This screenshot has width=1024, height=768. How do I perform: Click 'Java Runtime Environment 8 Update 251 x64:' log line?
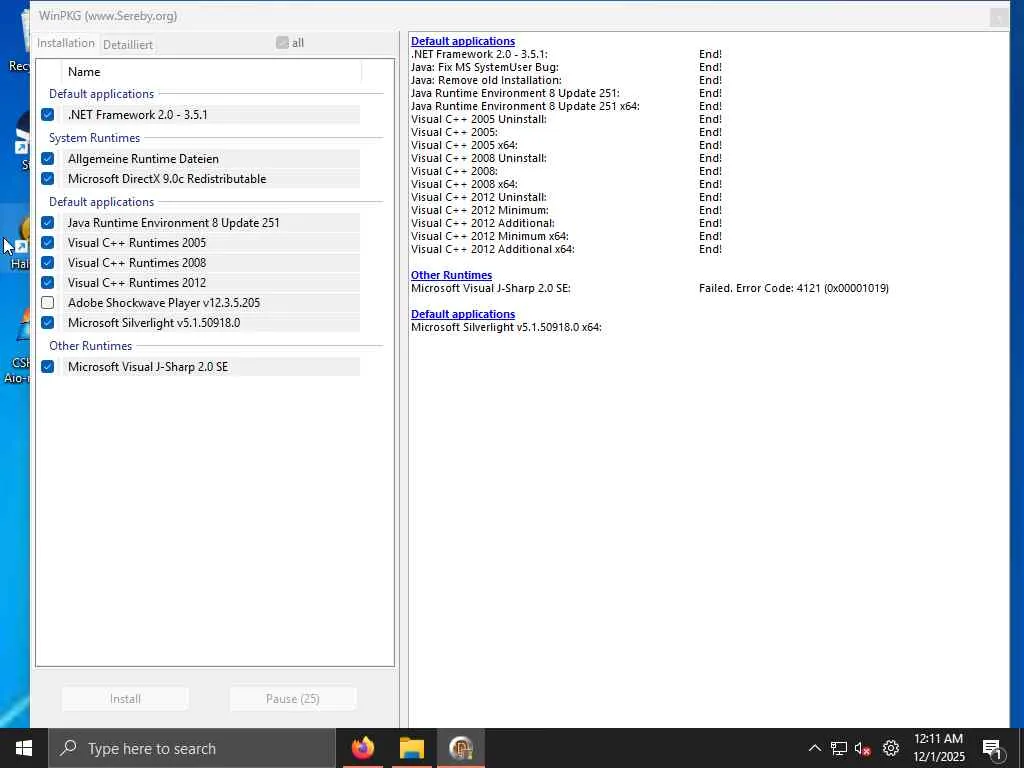tap(526, 106)
